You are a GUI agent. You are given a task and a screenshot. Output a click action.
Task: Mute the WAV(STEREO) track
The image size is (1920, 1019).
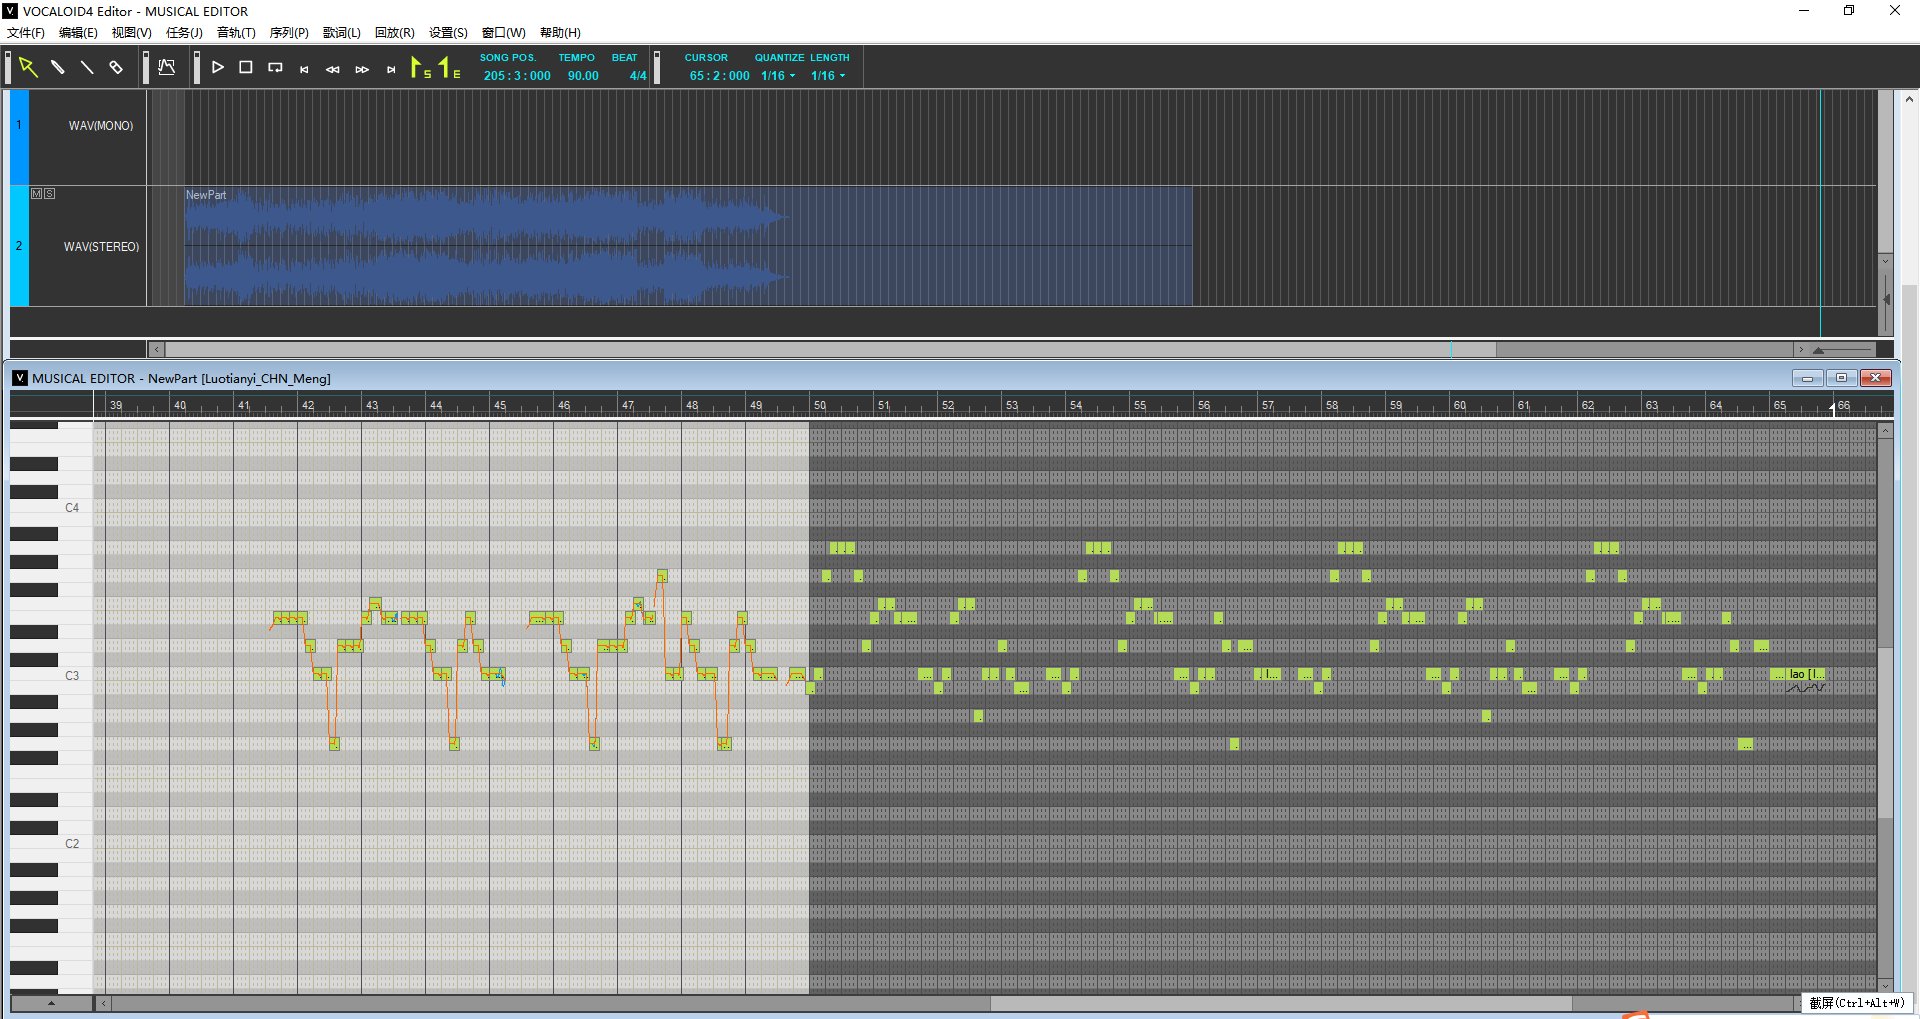37,194
